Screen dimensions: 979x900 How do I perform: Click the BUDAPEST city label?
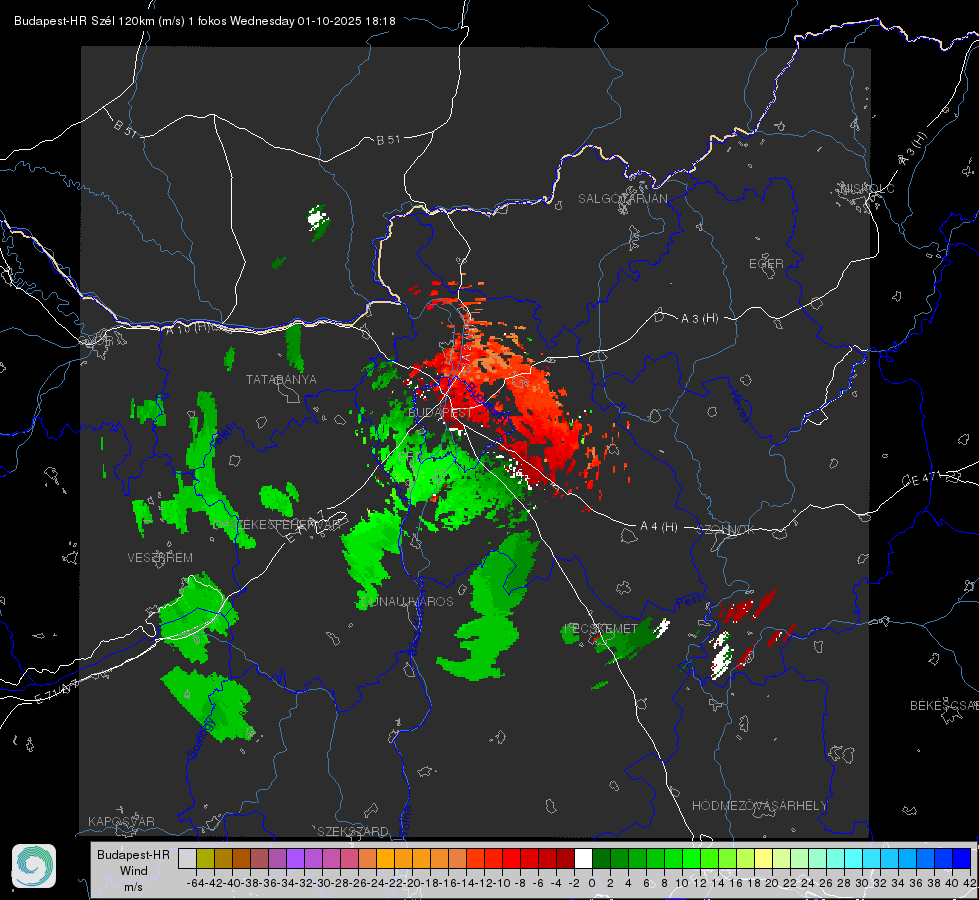click(440, 413)
